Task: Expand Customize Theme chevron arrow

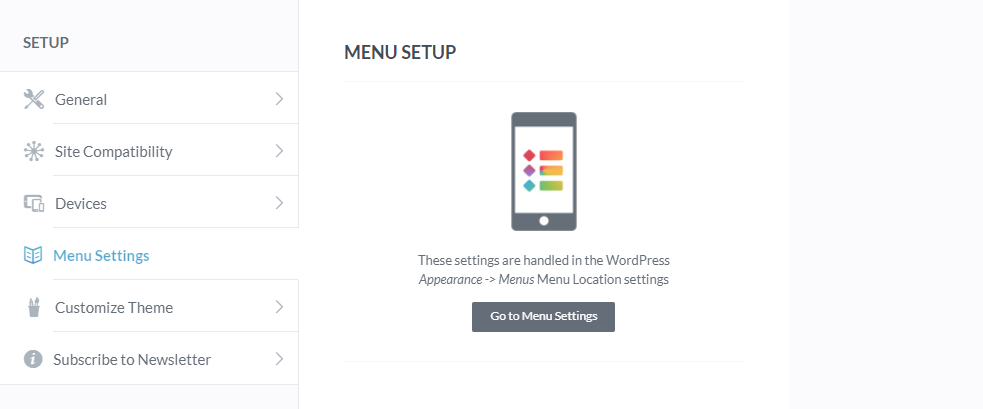Action: [280, 307]
